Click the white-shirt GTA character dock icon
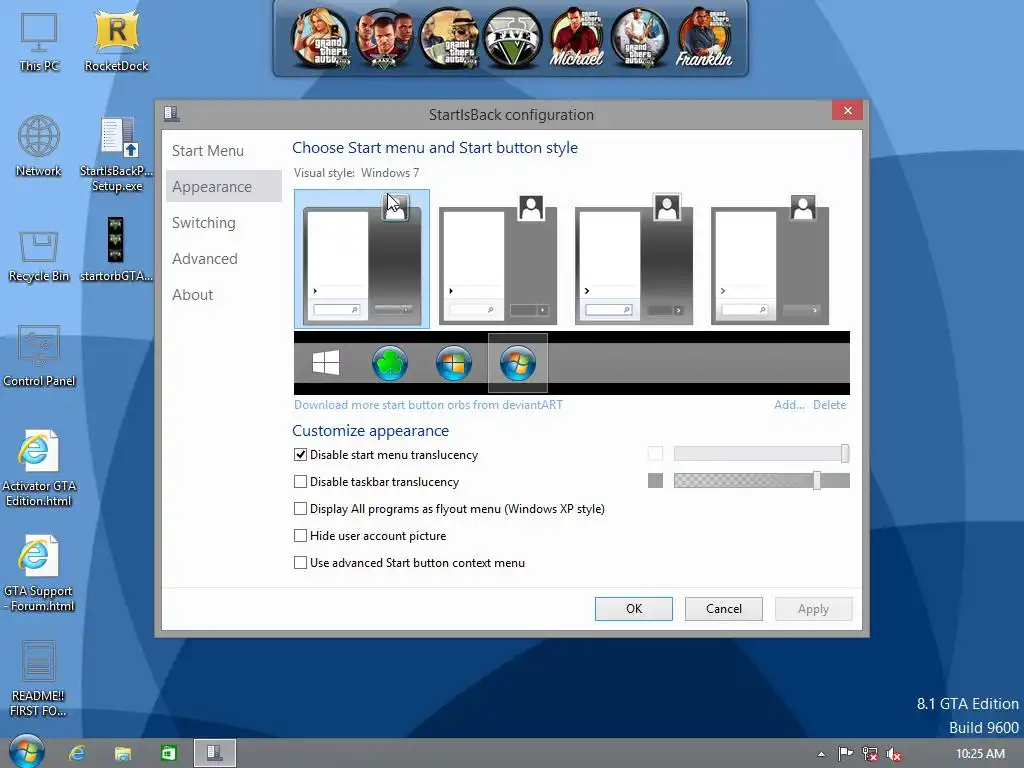Screen dimensions: 1024x768 [640, 38]
